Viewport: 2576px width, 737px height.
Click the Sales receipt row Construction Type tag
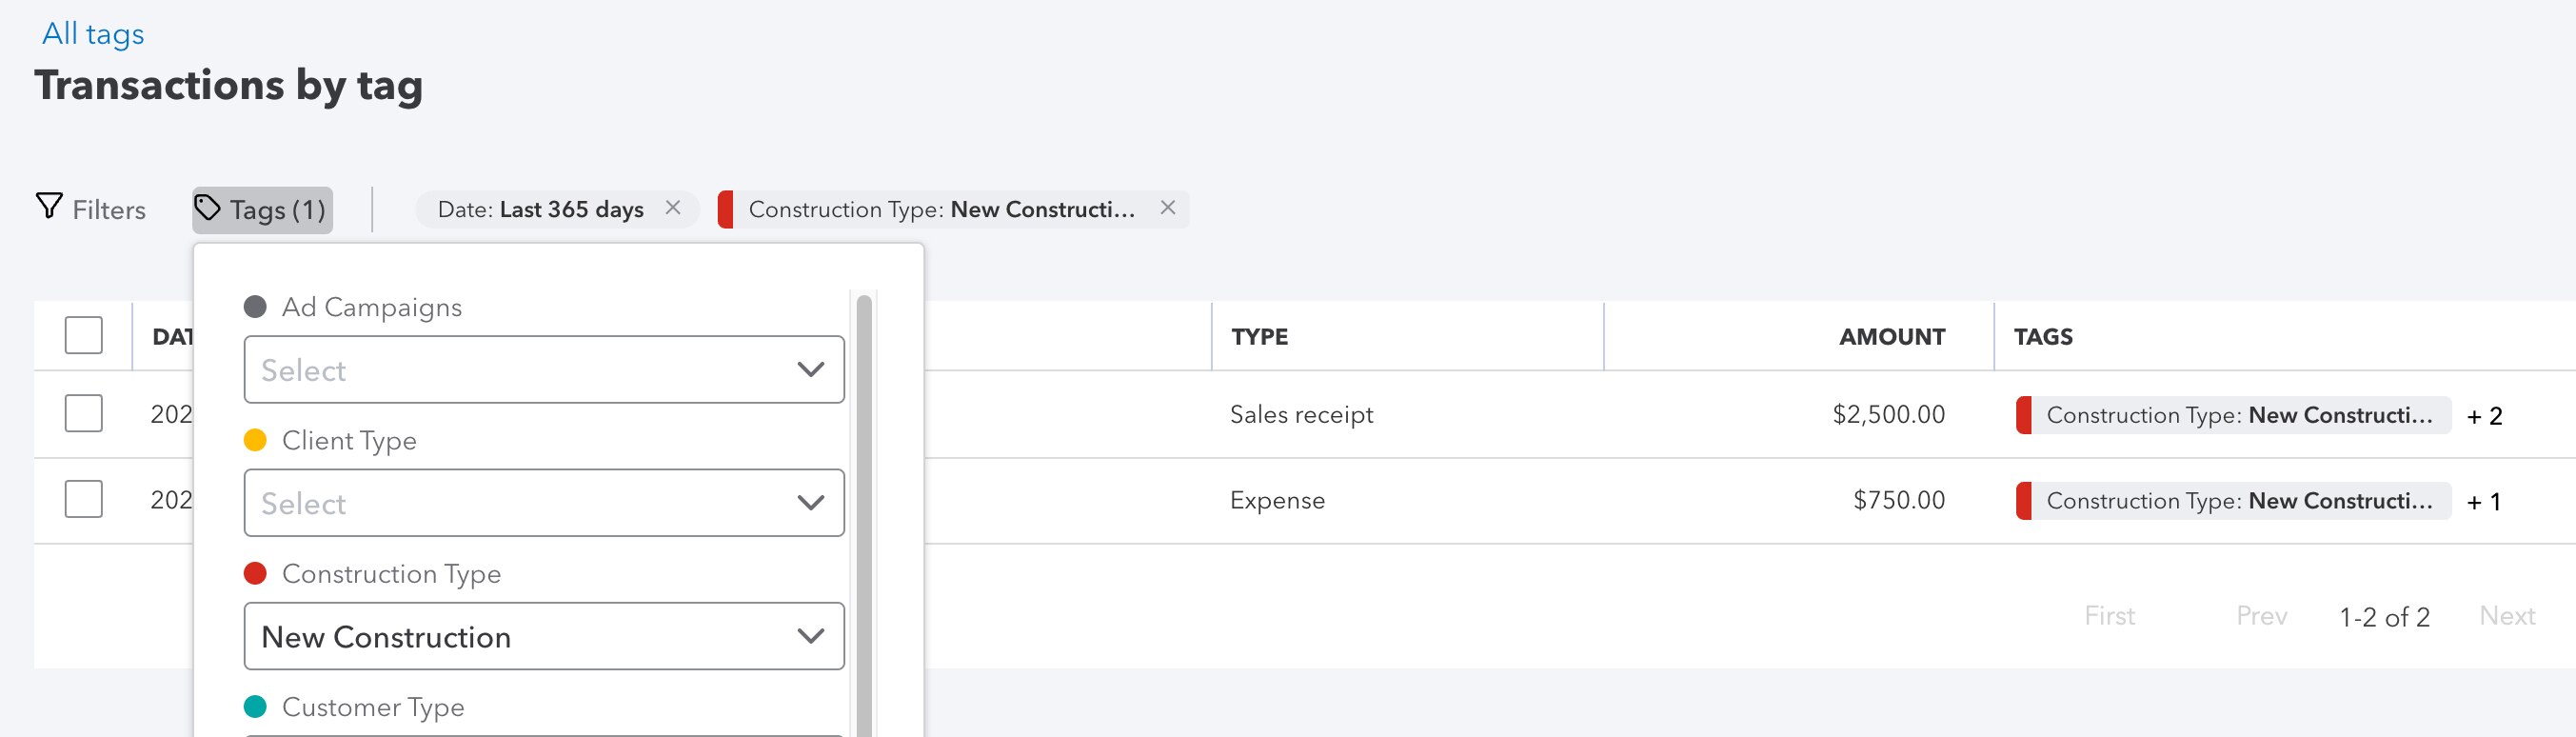(2233, 415)
